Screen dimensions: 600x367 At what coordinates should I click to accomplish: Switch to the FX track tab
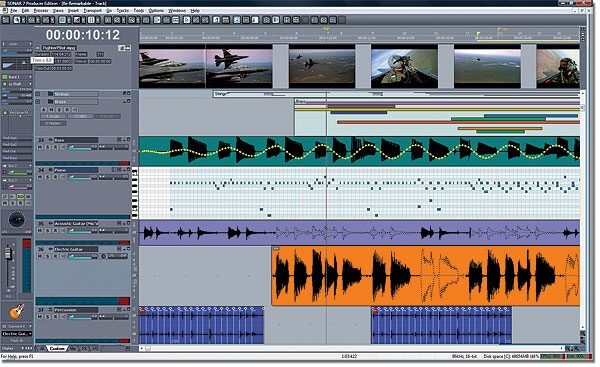coord(85,349)
